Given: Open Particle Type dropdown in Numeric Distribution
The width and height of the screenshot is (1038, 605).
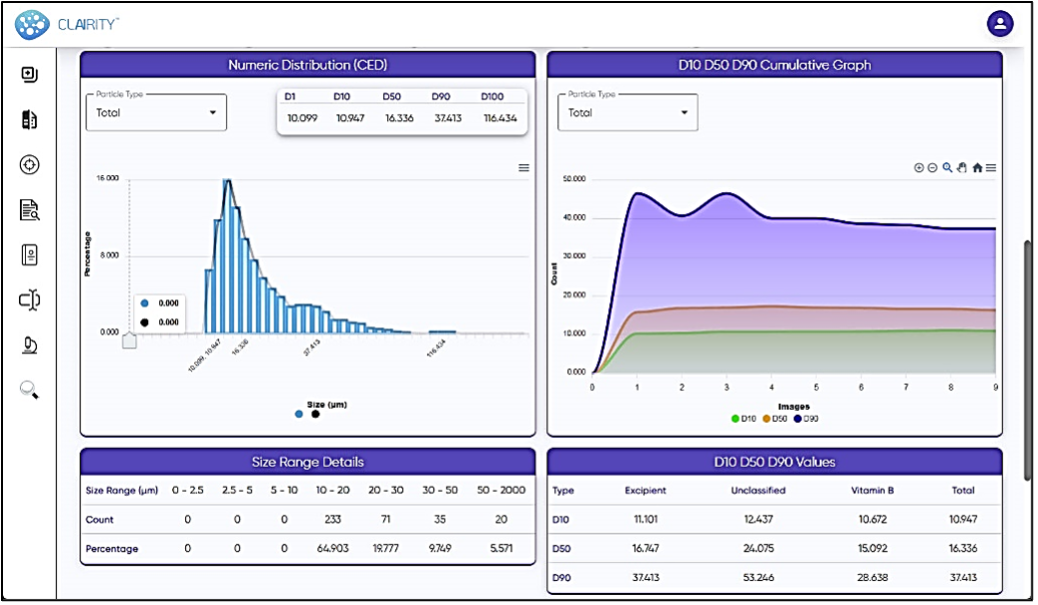Looking at the screenshot, I should pyautogui.click(x=156, y=113).
